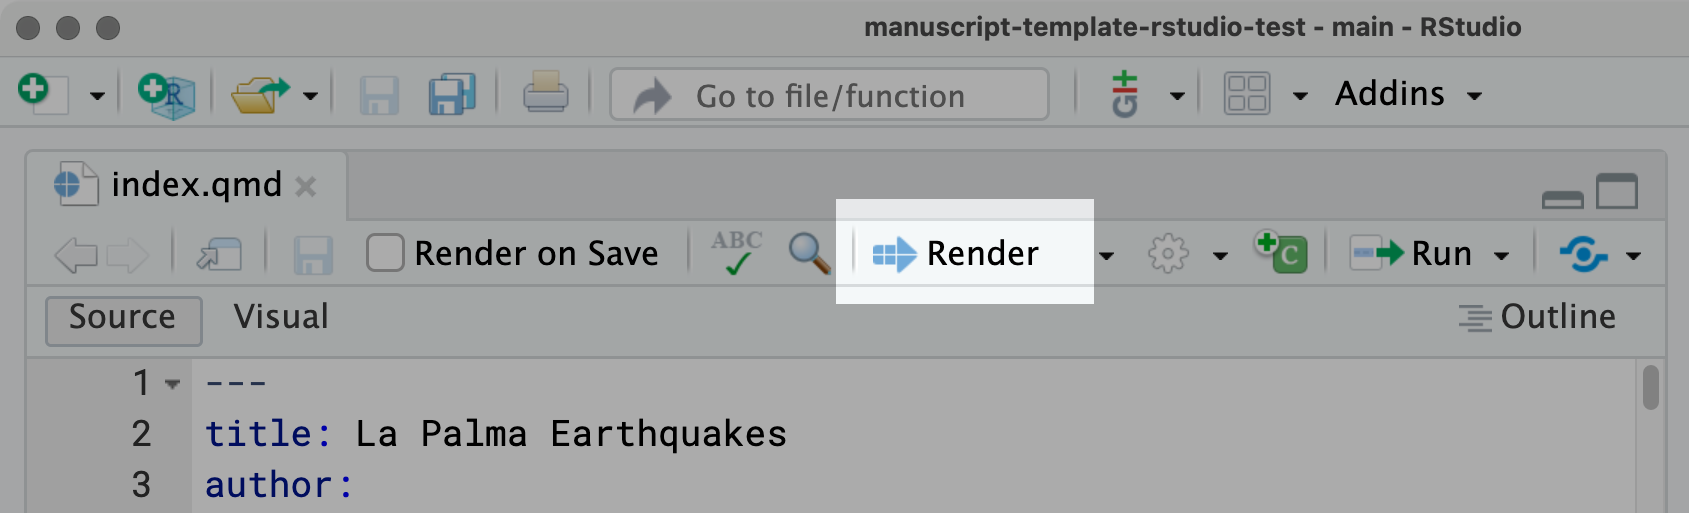Close the index.qmd tab

(306, 186)
